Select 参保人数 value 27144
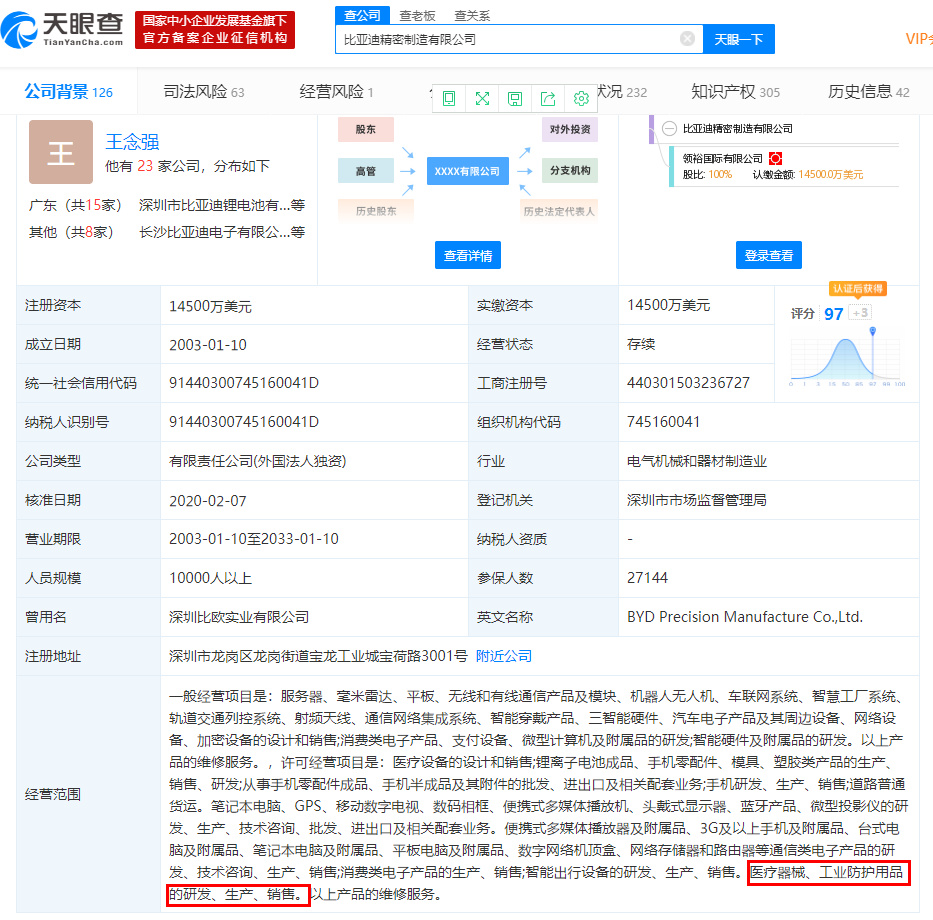This screenshot has height=920, width=933. click(x=647, y=578)
